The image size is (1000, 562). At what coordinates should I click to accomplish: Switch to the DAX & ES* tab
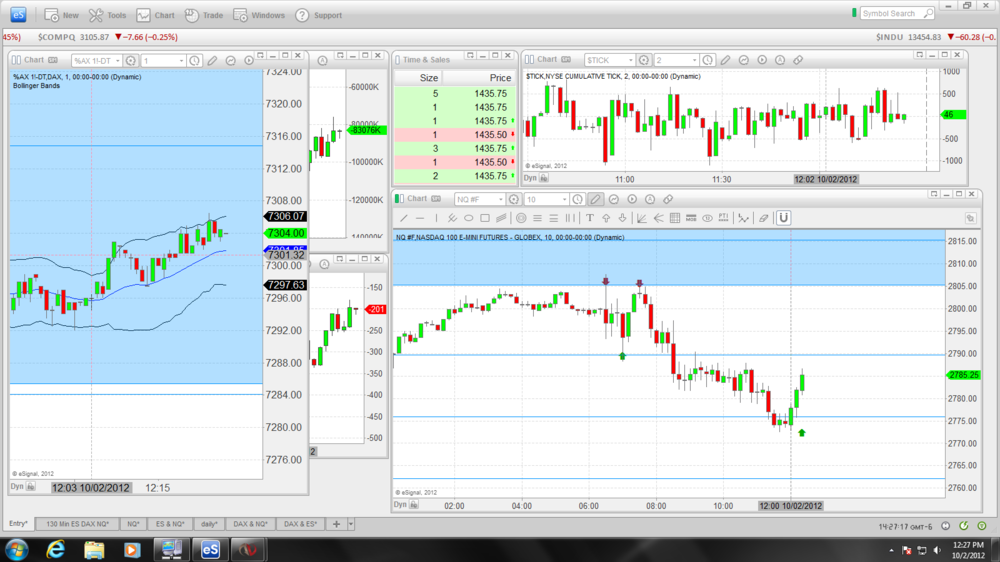click(x=300, y=524)
